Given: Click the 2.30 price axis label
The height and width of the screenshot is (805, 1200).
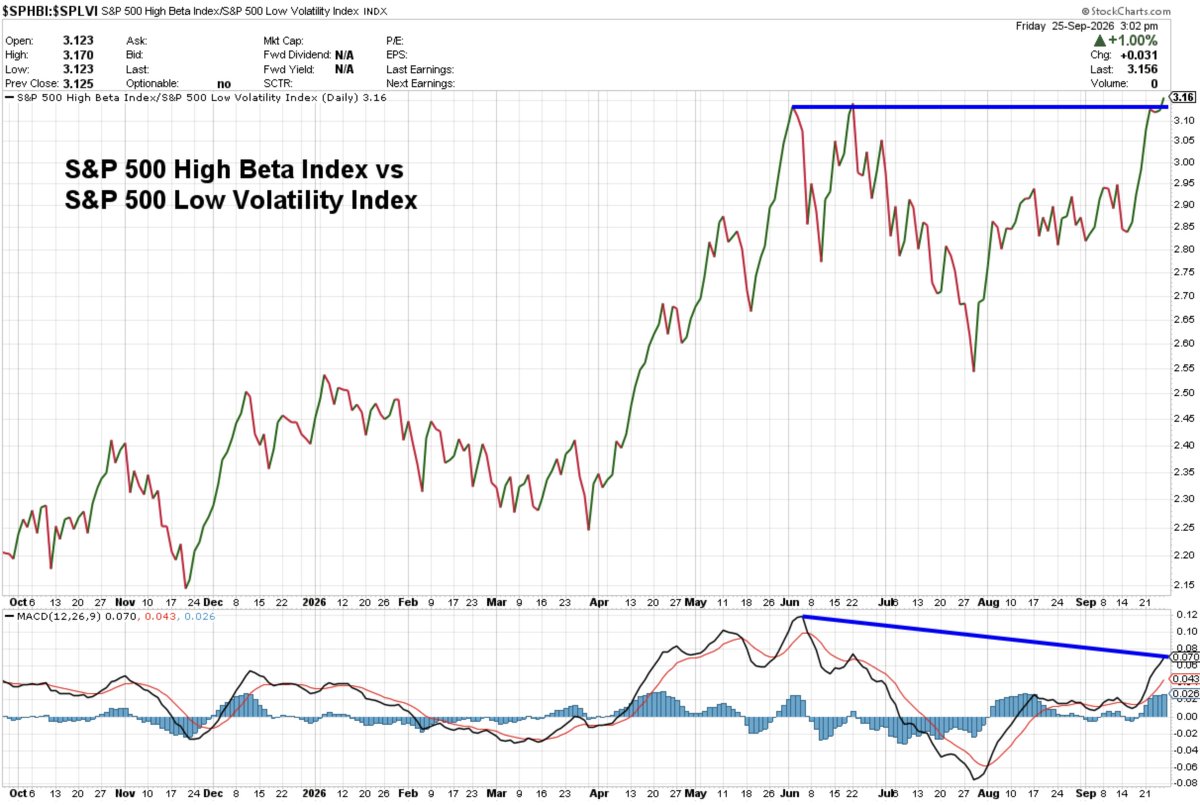Looking at the screenshot, I should click(1183, 499).
